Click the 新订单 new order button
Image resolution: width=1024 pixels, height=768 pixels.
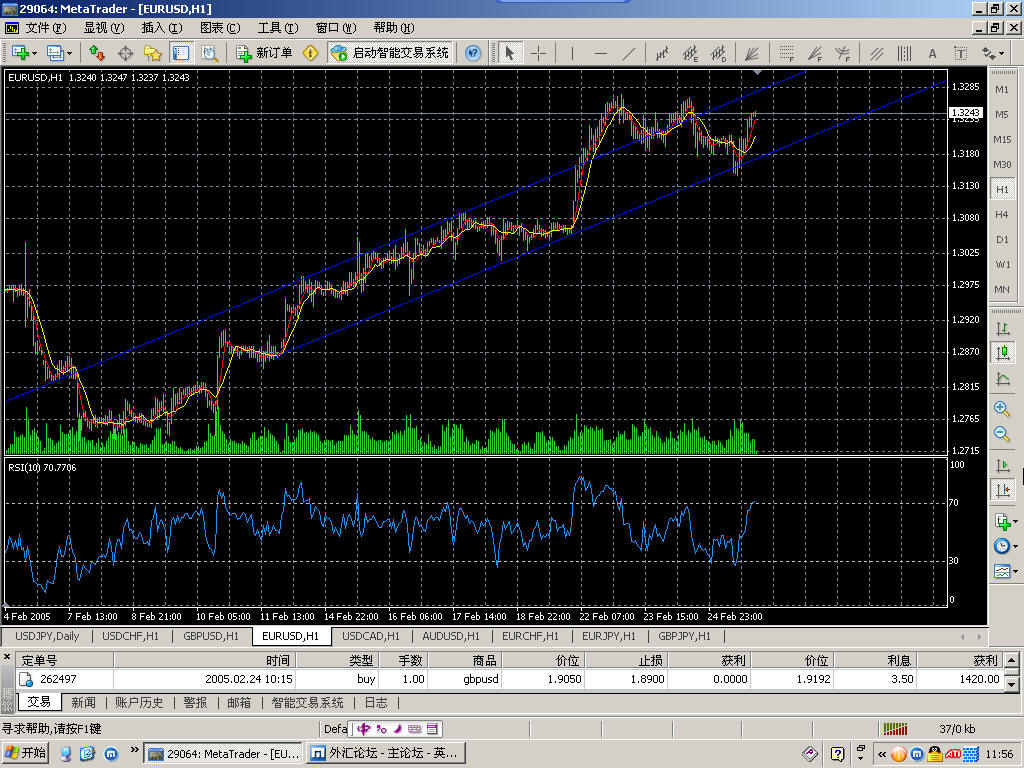pyautogui.click(x=264, y=53)
